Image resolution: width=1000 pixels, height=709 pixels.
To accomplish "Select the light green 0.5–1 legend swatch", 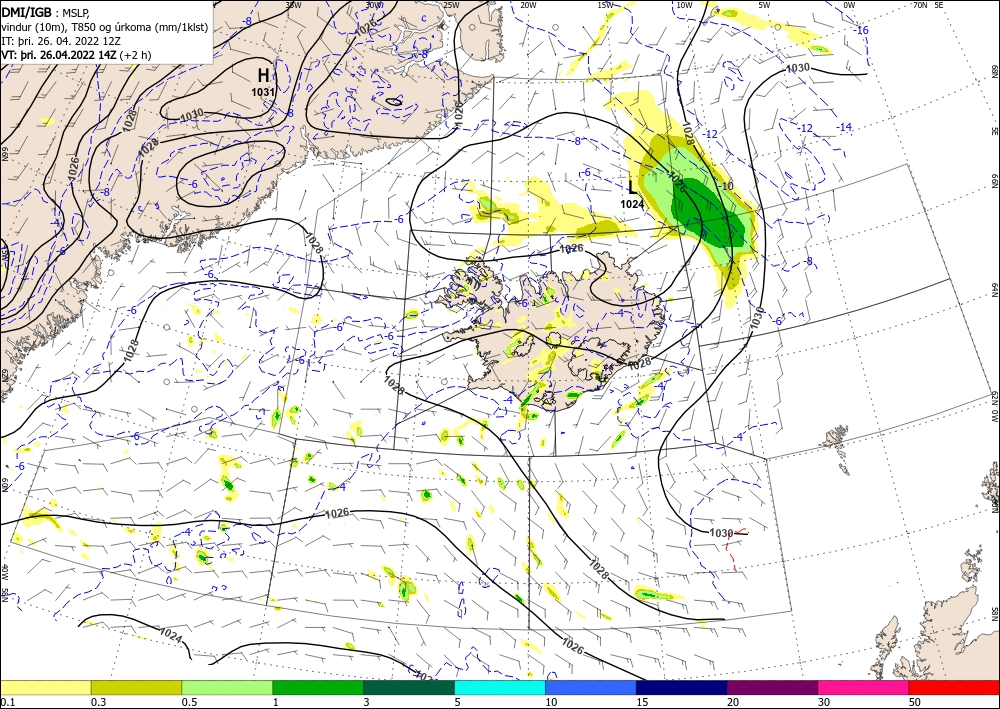I will pos(227,687).
